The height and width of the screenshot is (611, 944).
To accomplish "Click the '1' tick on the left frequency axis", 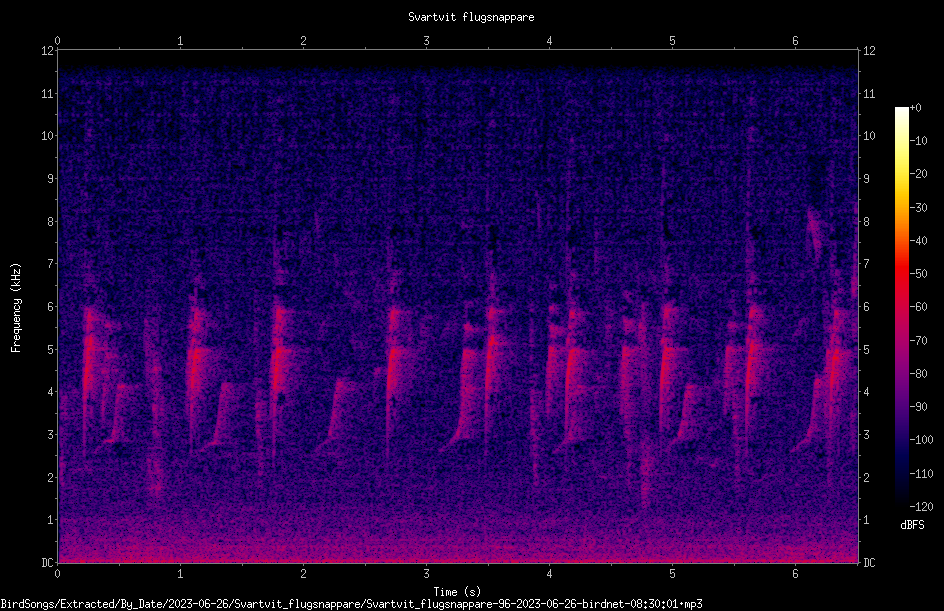I will click(50, 520).
